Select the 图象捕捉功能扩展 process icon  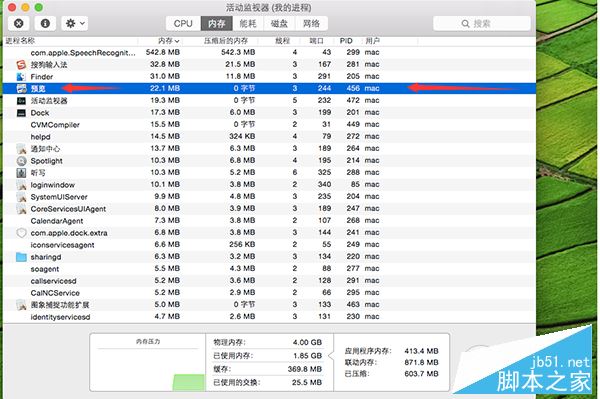click(x=21, y=305)
